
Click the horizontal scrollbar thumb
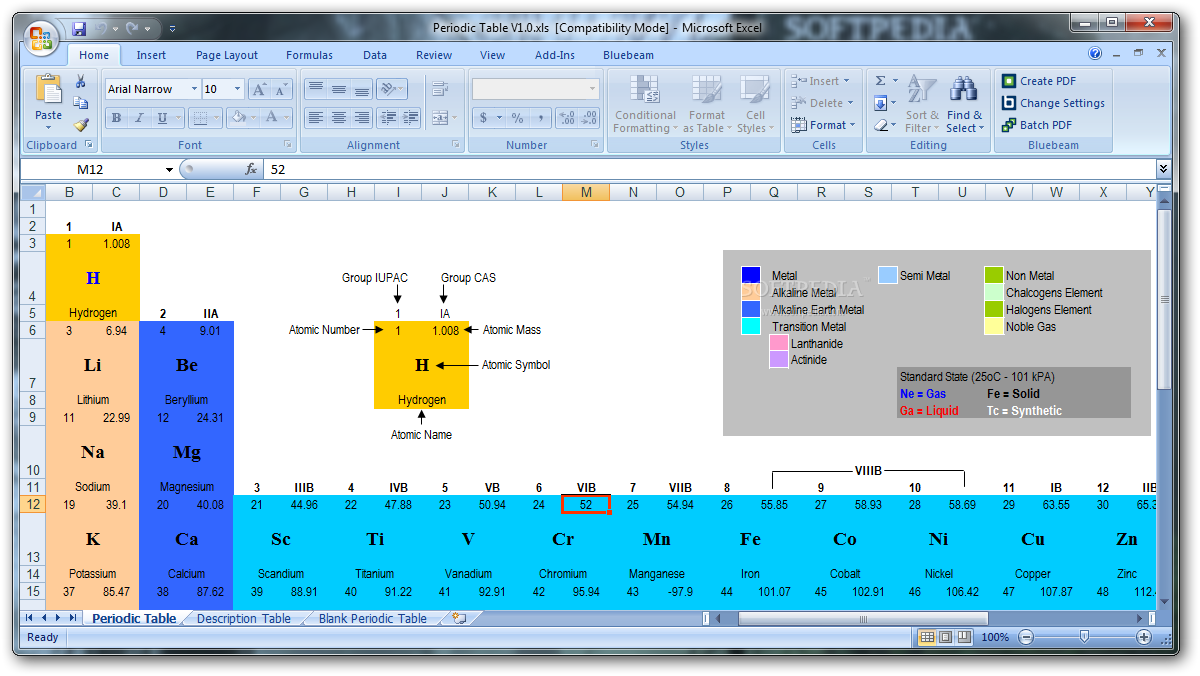tap(863, 619)
